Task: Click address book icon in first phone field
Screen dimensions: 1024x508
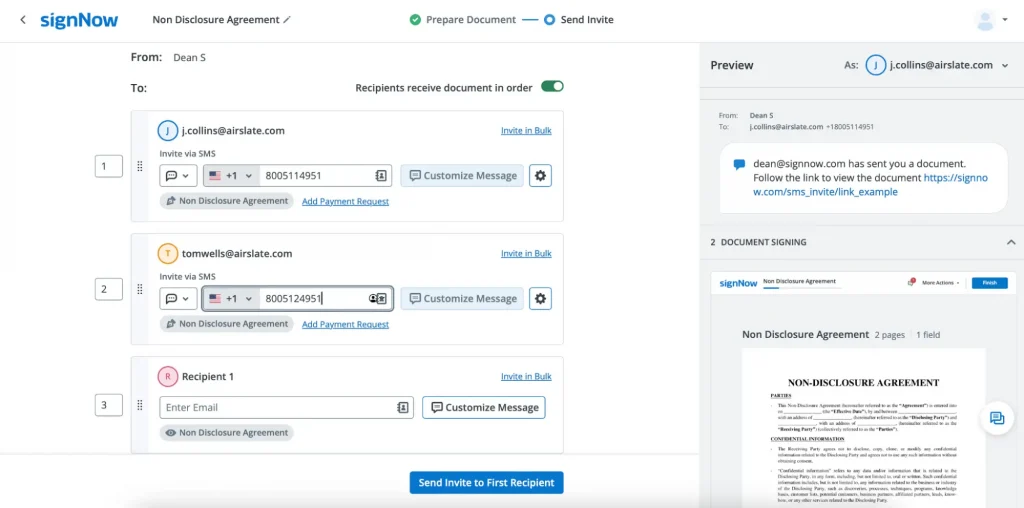Action: click(x=380, y=176)
